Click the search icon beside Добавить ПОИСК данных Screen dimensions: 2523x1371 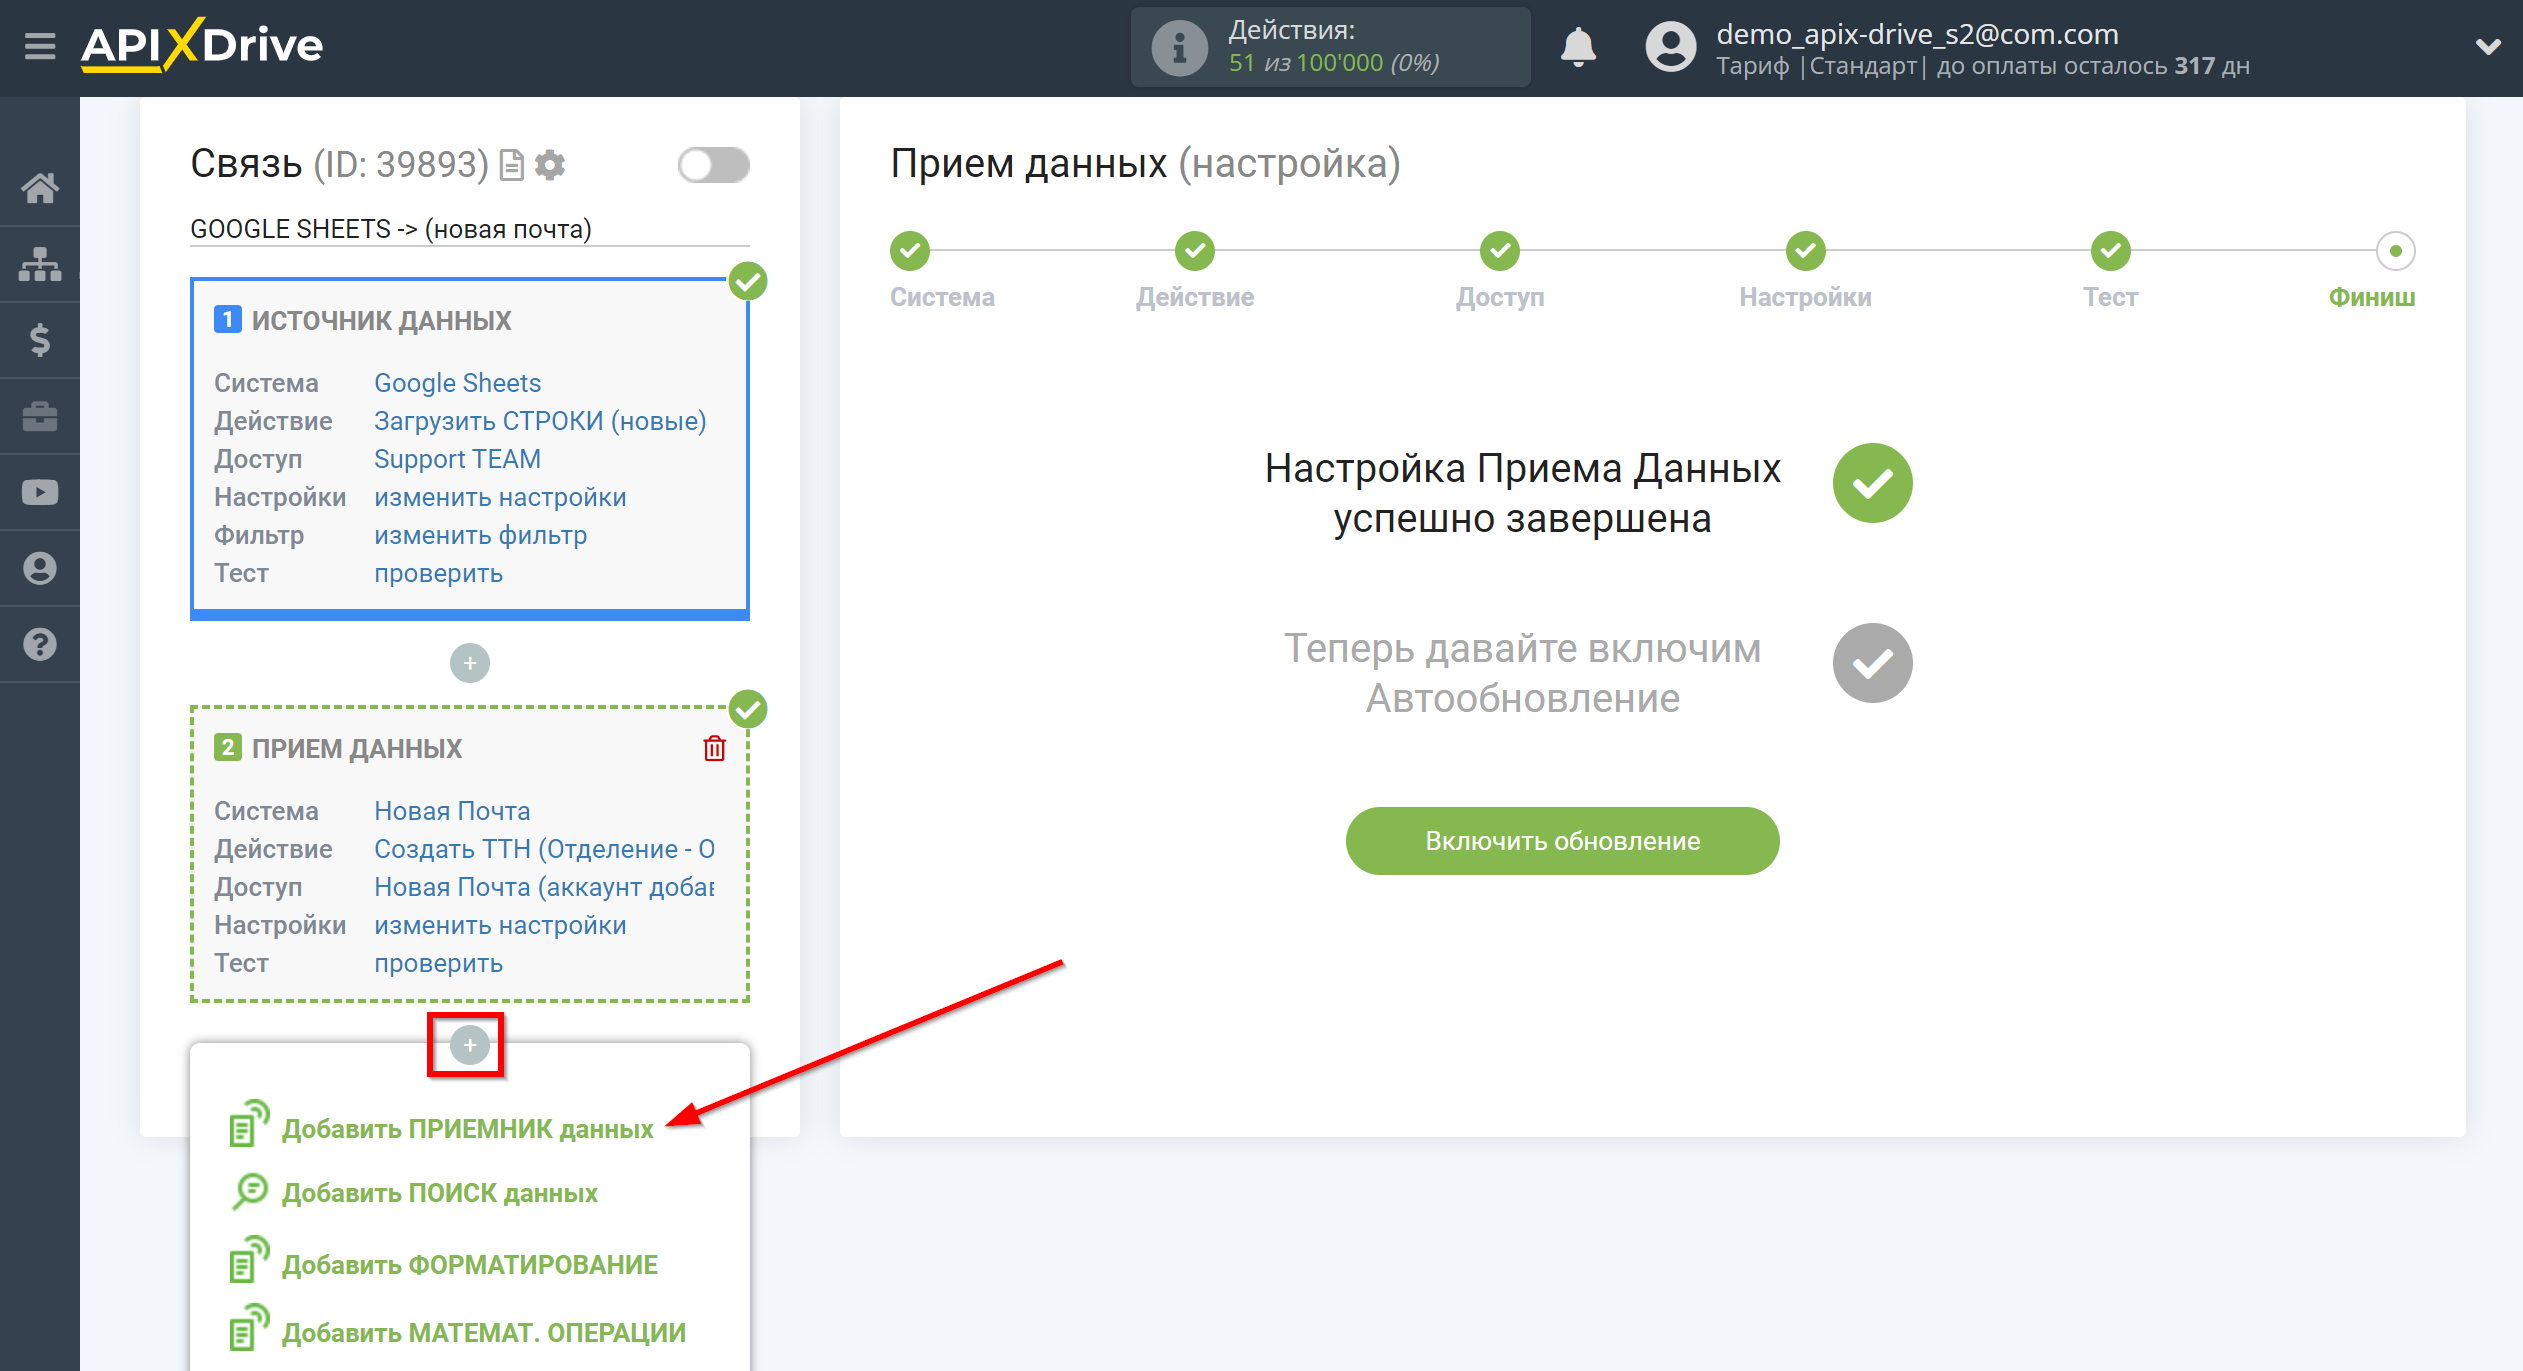click(x=249, y=1191)
